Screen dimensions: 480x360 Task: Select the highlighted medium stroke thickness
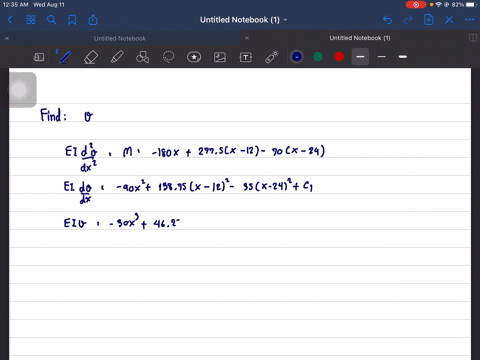tap(360, 57)
